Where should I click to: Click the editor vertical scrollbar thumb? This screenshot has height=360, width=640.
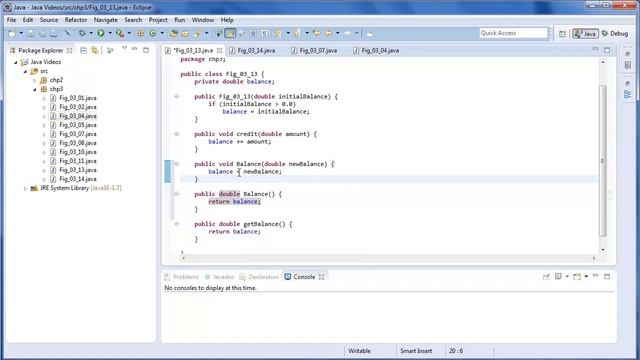point(603,161)
